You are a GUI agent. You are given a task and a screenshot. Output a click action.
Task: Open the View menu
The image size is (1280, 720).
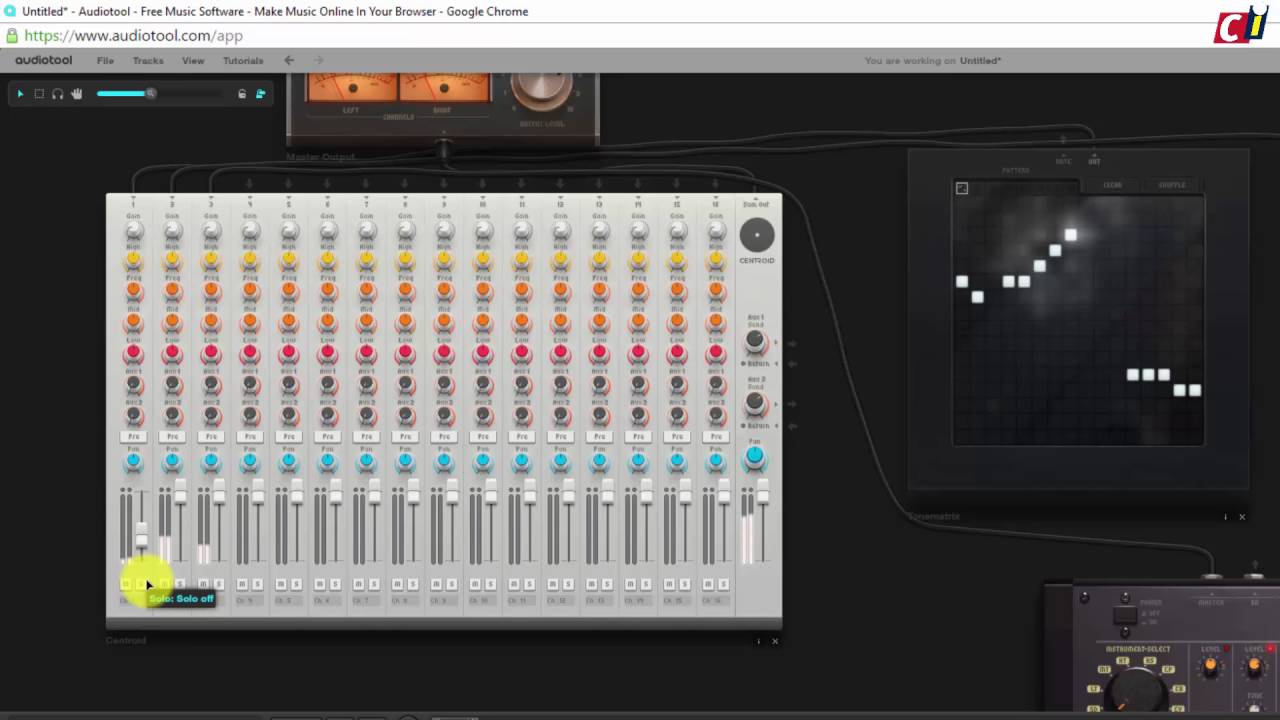click(x=193, y=61)
